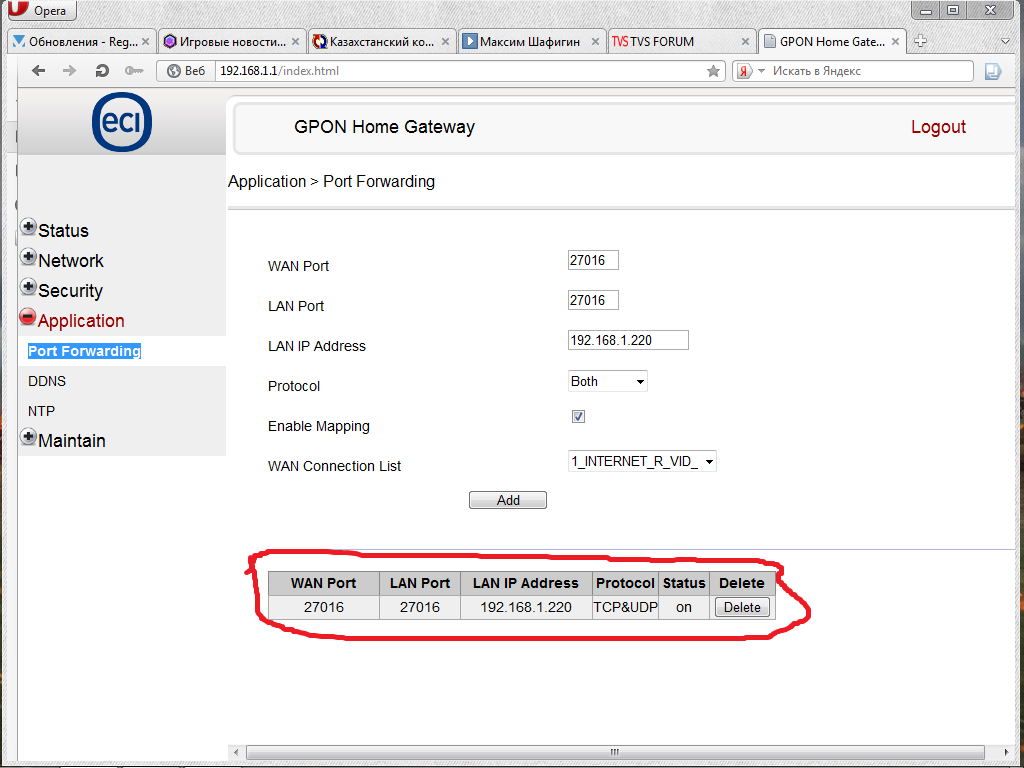The height and width of the screenshot is (768, 1024).
Task: Click the LAN IP Address input field
Action: (628, 340)
